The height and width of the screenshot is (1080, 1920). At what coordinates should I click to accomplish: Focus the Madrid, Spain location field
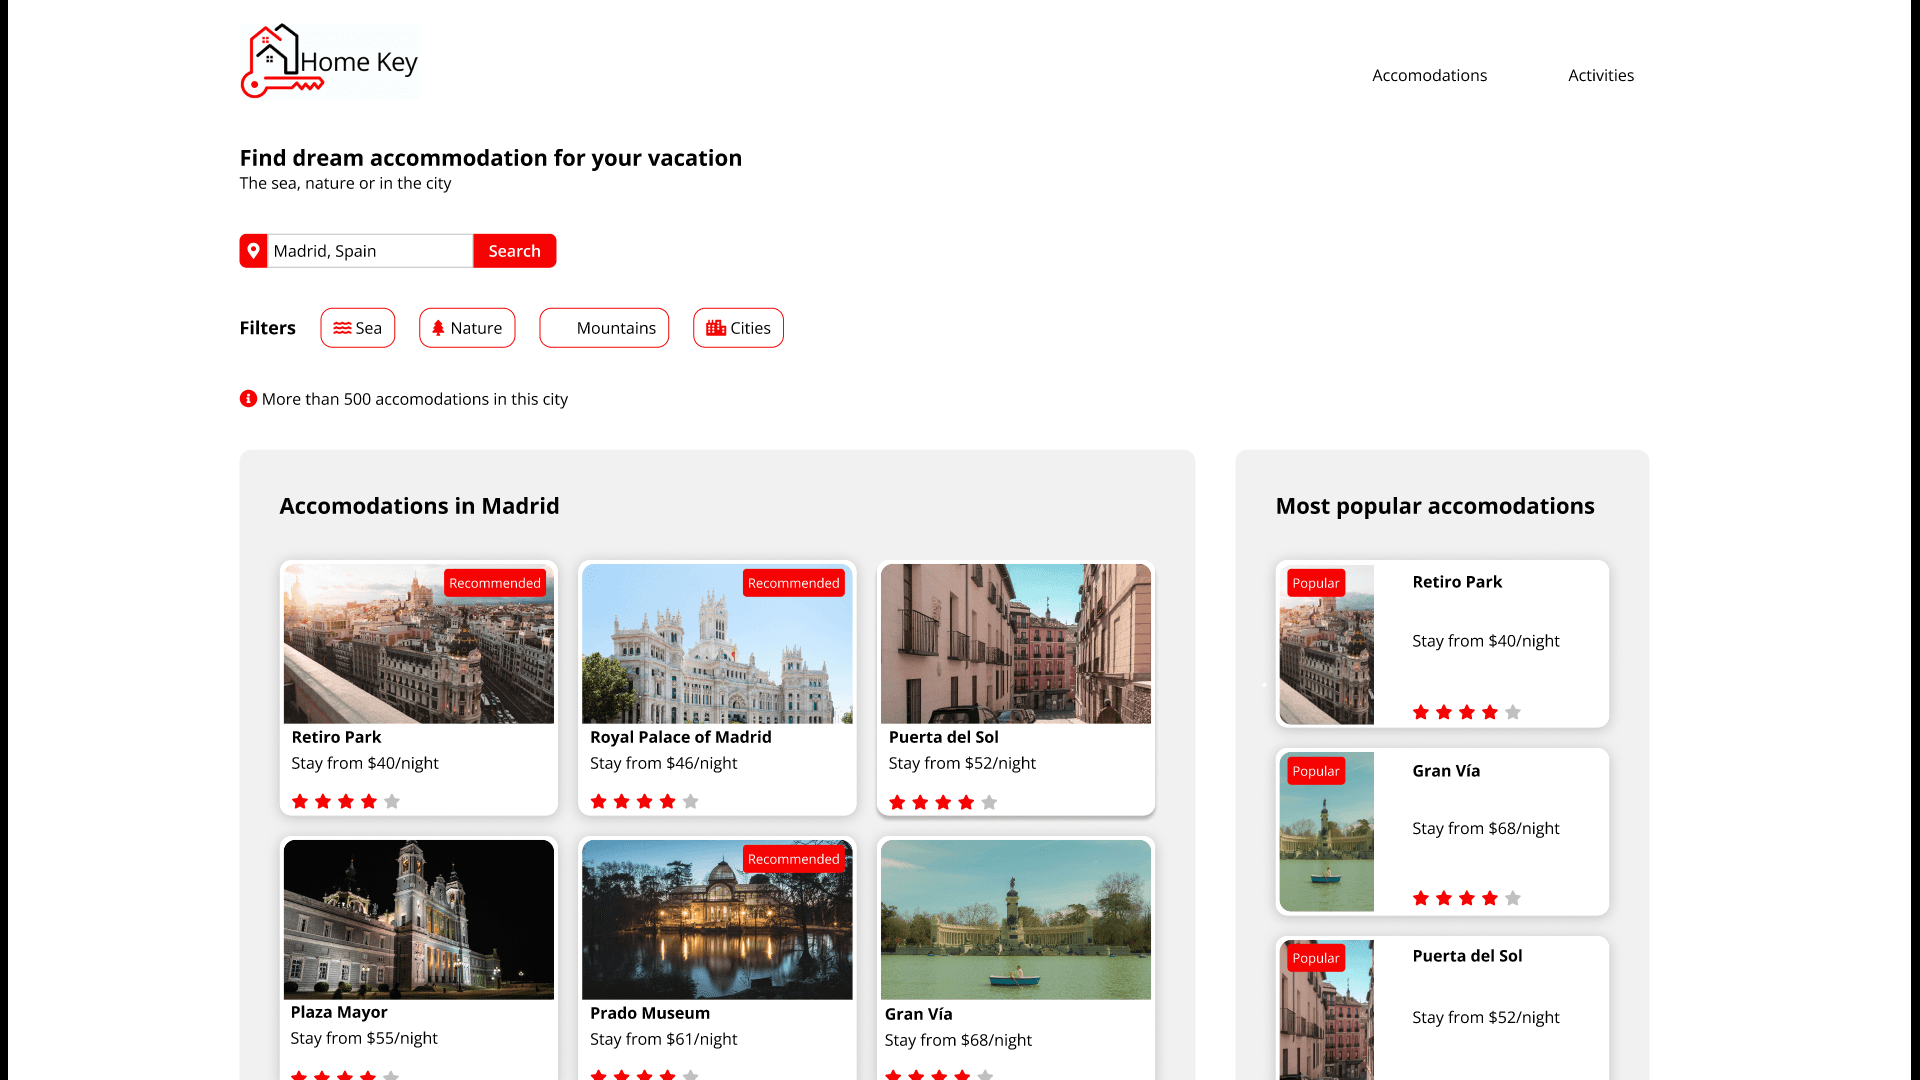(370, 251)
